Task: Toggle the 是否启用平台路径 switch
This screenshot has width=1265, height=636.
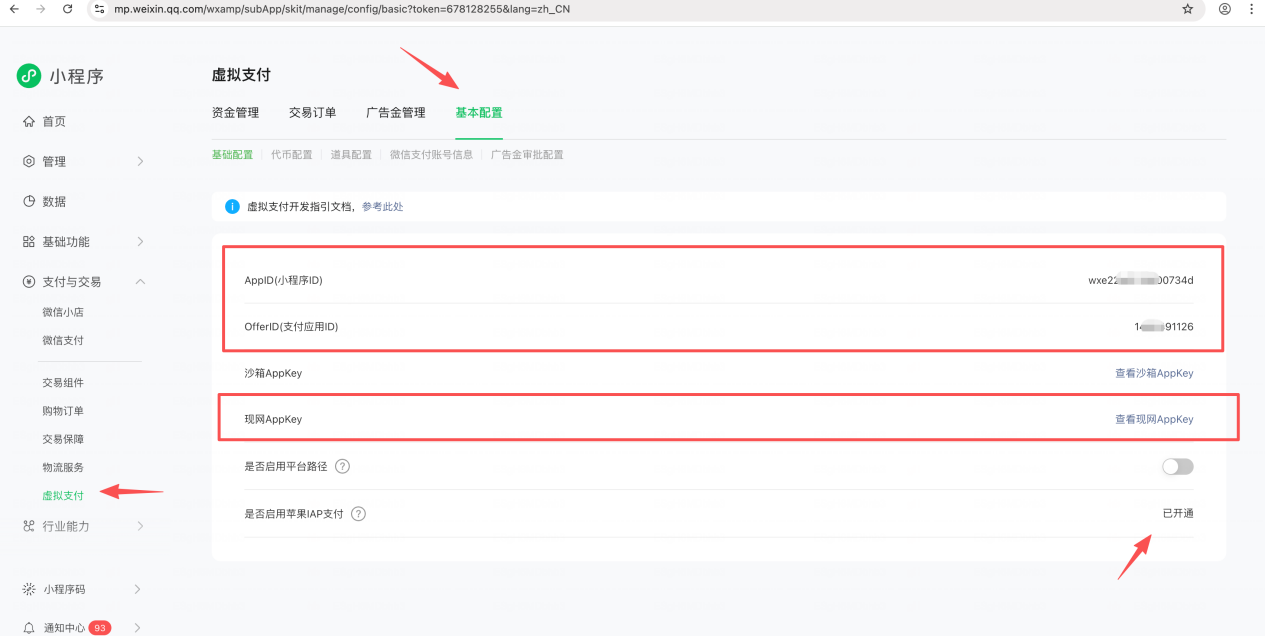Action: (1177, 466)
